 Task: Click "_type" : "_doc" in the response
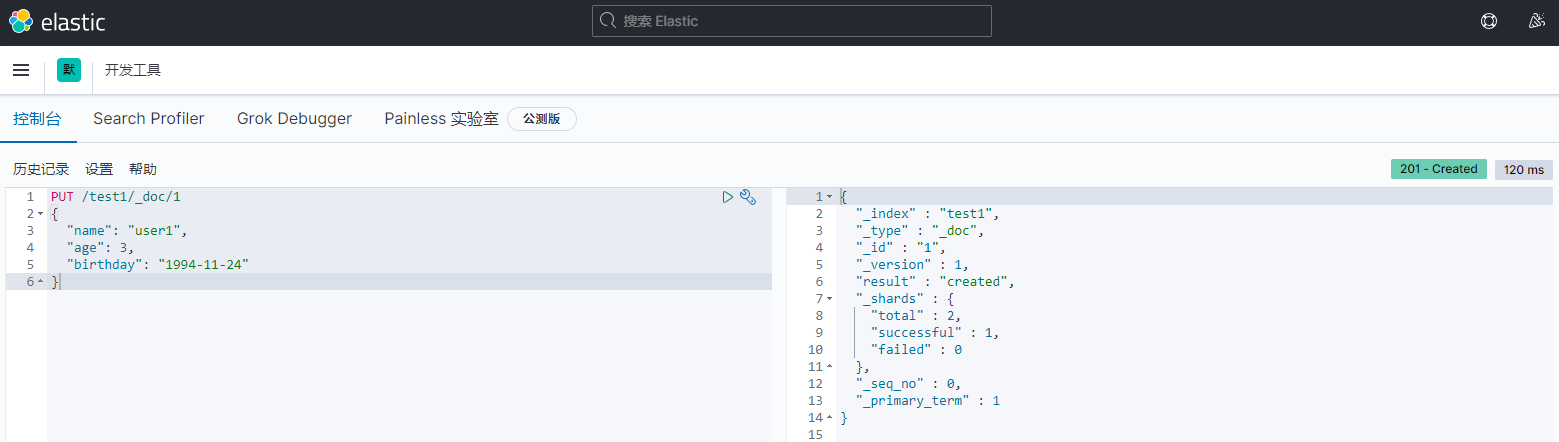[920, 231]
